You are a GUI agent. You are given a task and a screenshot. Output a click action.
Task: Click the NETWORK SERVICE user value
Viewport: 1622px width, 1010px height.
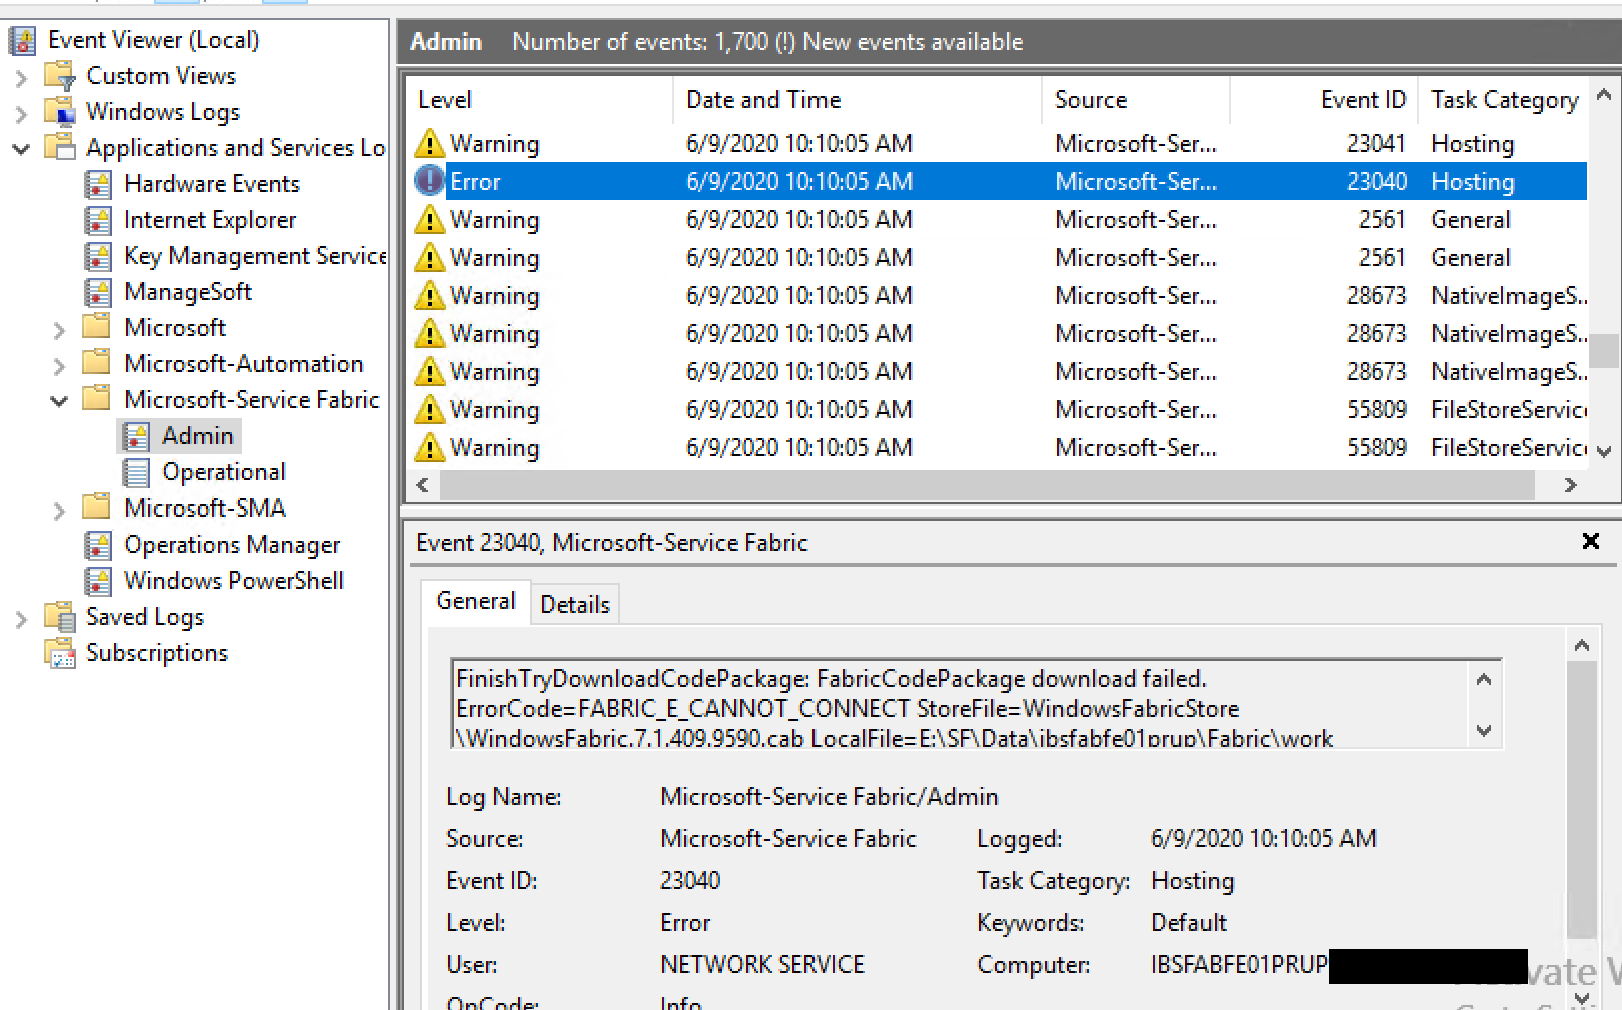[762, 965]
